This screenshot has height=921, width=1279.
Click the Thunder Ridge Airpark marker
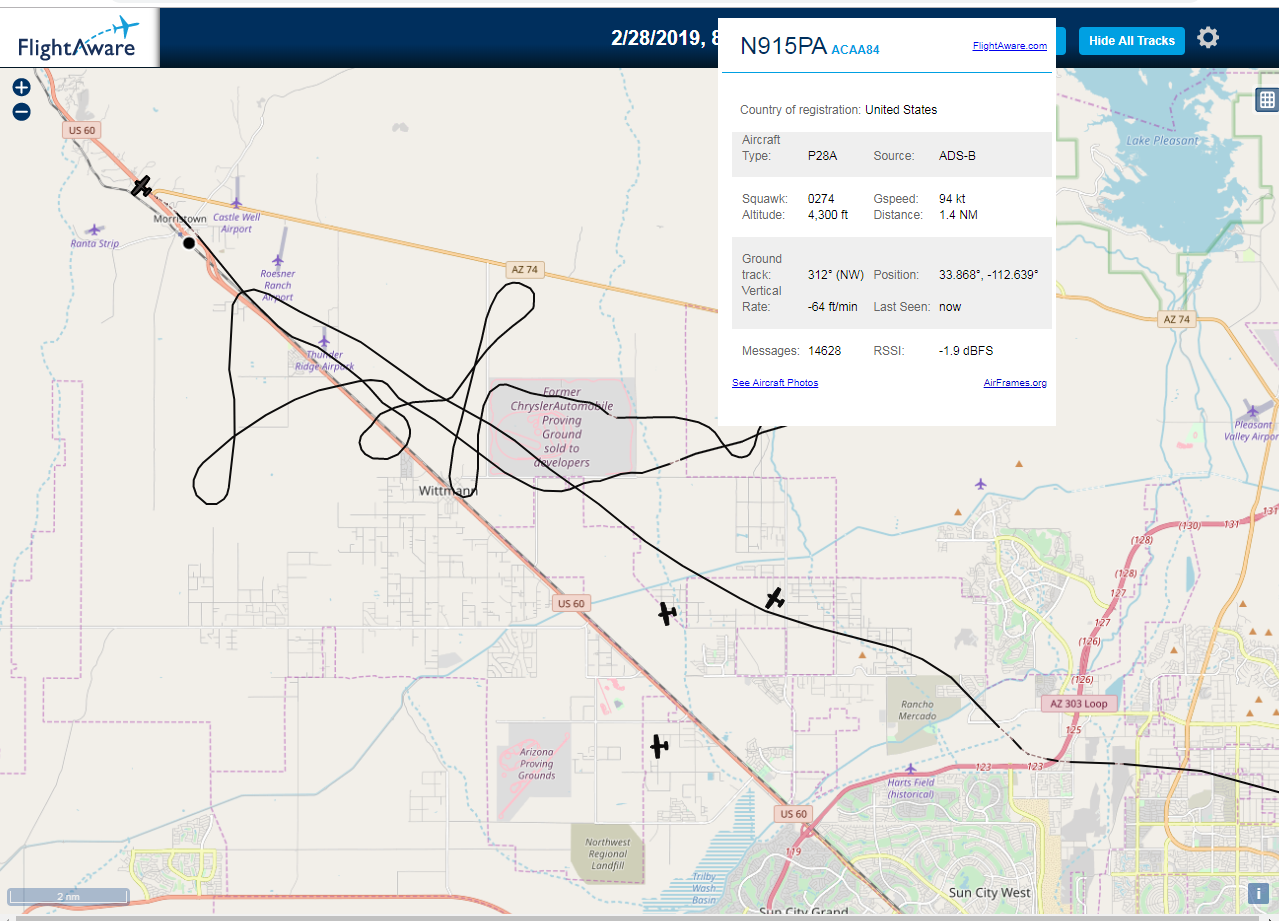[323, 341]
